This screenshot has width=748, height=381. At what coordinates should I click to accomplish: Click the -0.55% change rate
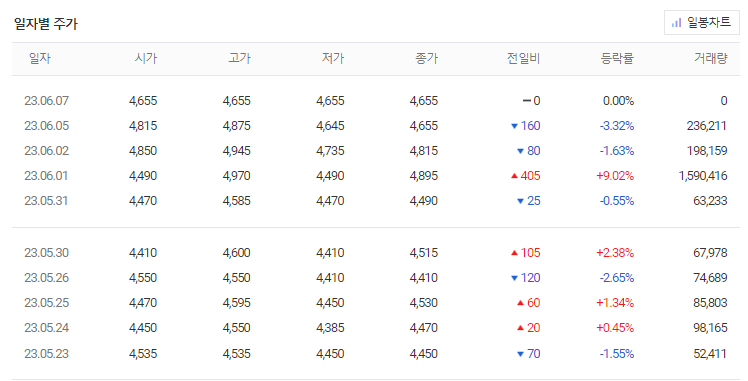pyautogui.click(x=617, y=201)
